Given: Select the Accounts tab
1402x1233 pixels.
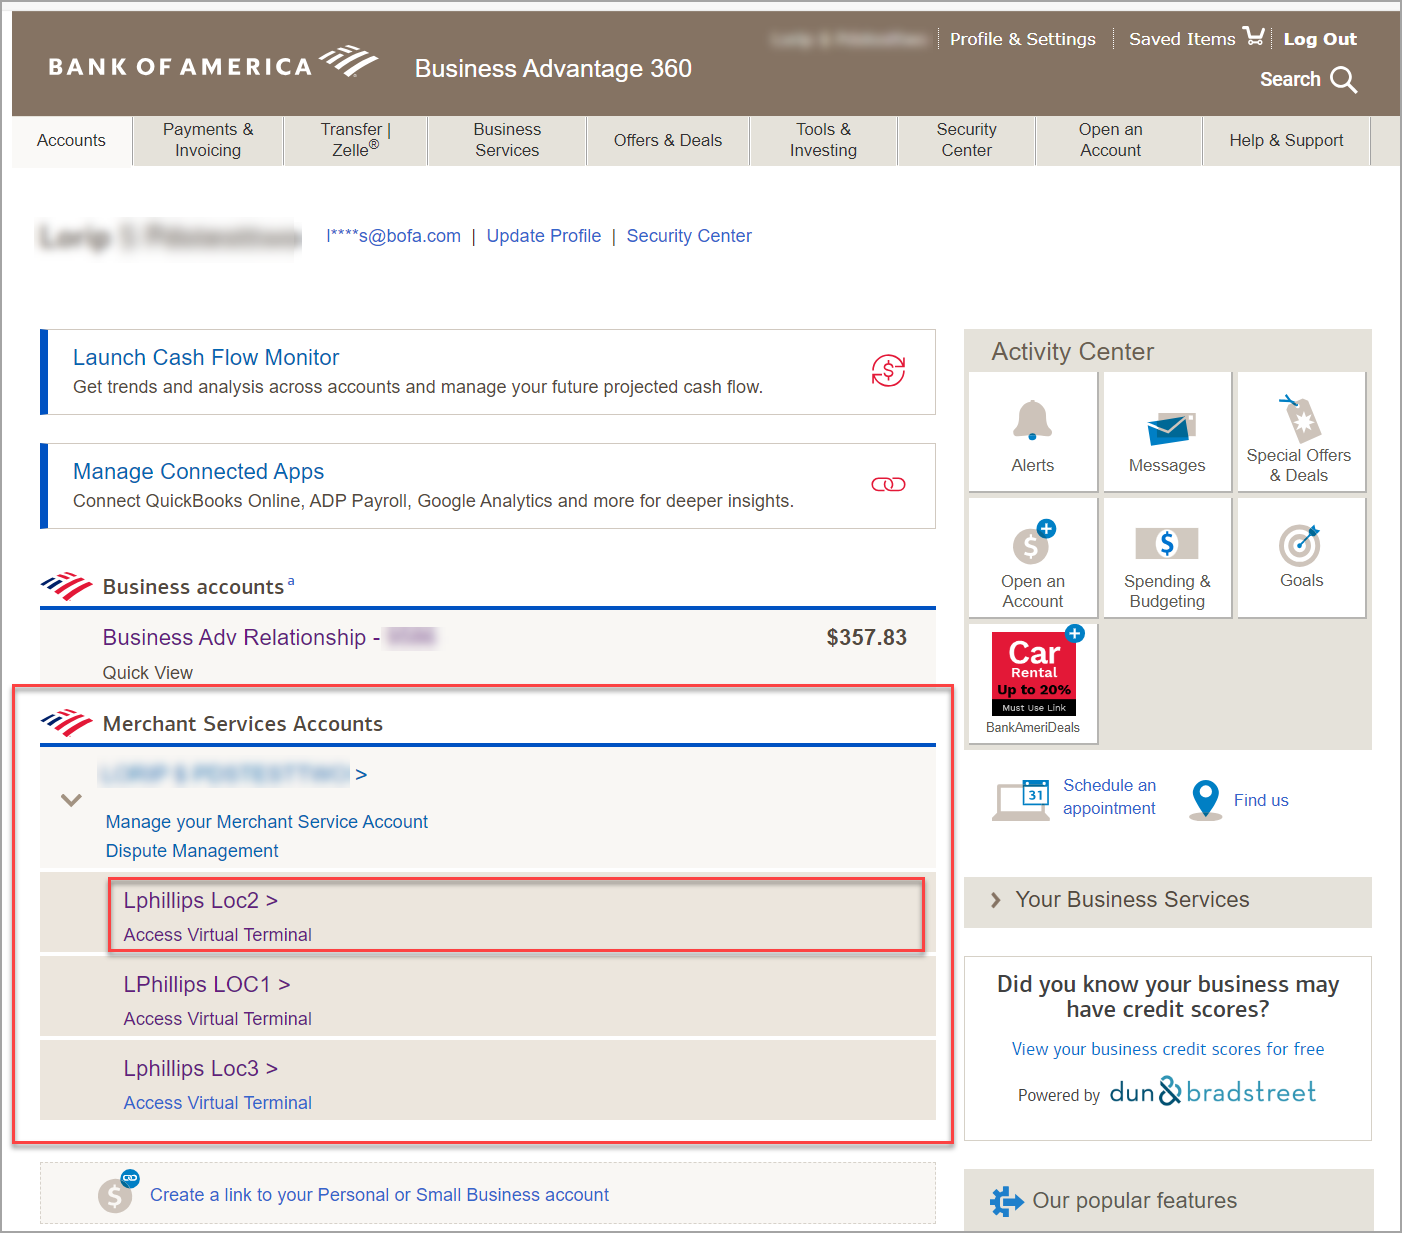Looking at the screenshot, I should [71, 141].
